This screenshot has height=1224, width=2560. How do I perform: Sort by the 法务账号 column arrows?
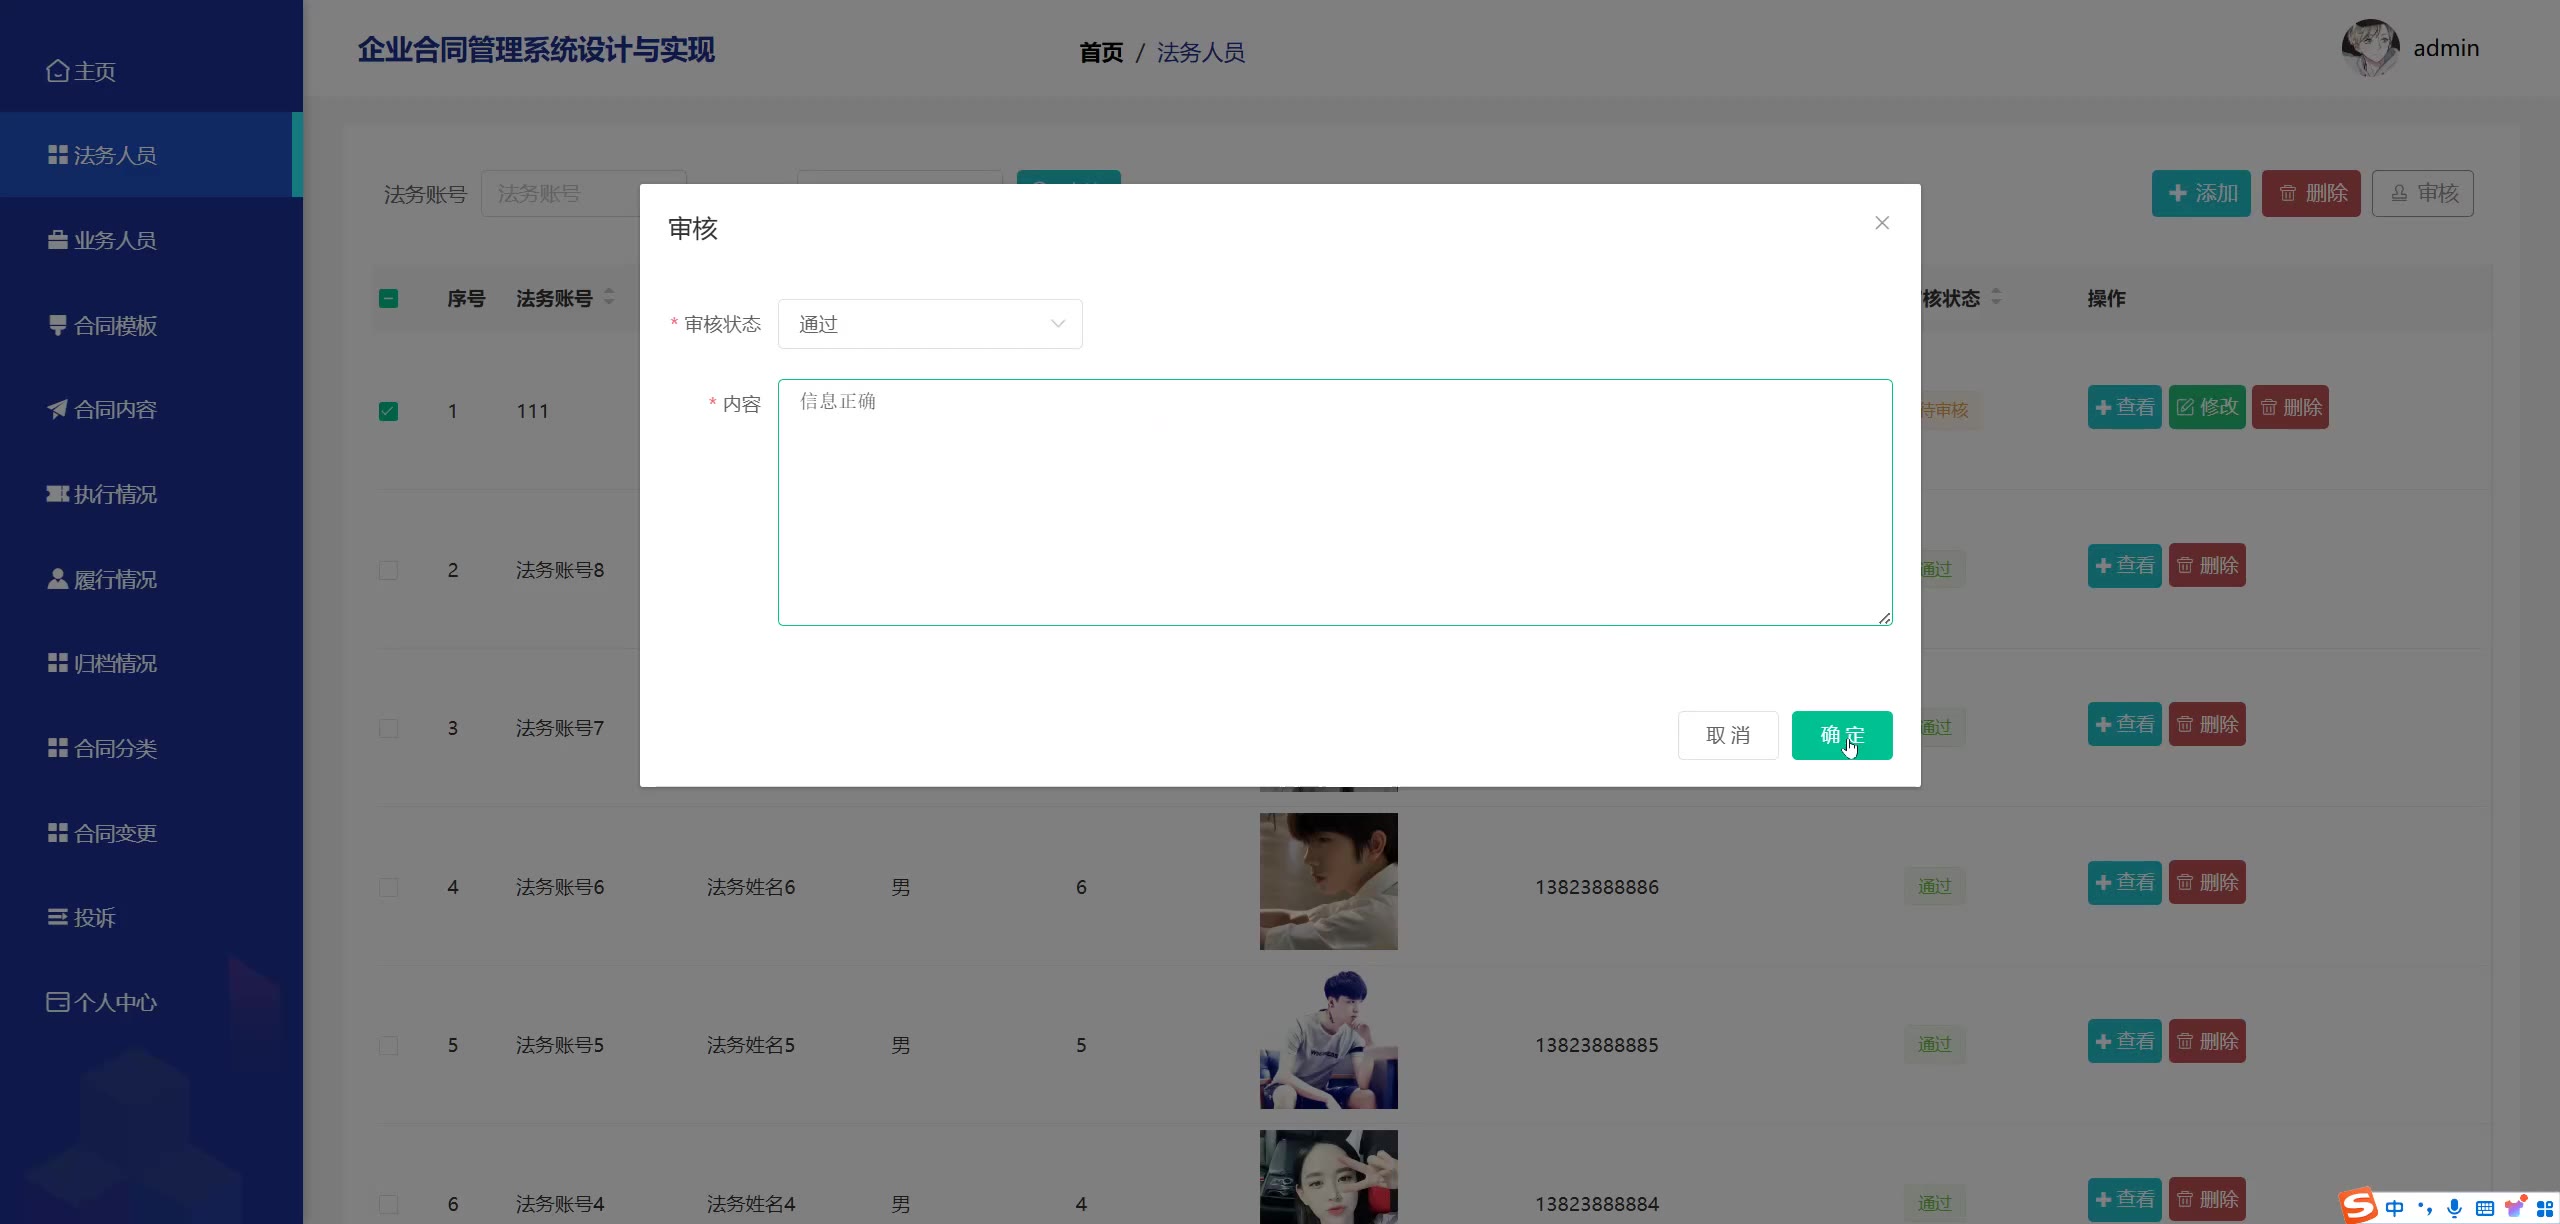(609, 297)
